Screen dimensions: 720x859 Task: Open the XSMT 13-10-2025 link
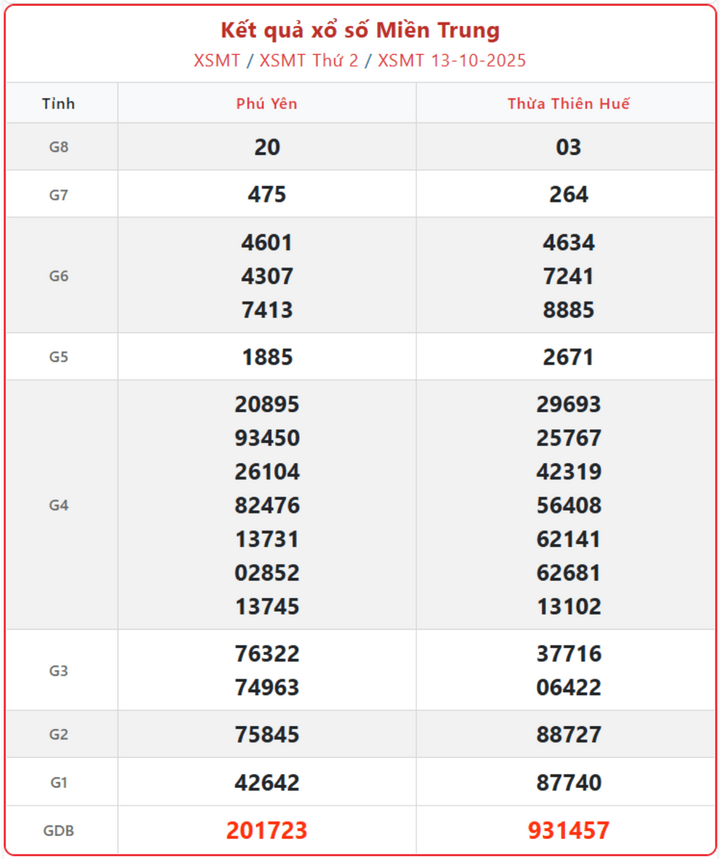click(x=452, y=60)
